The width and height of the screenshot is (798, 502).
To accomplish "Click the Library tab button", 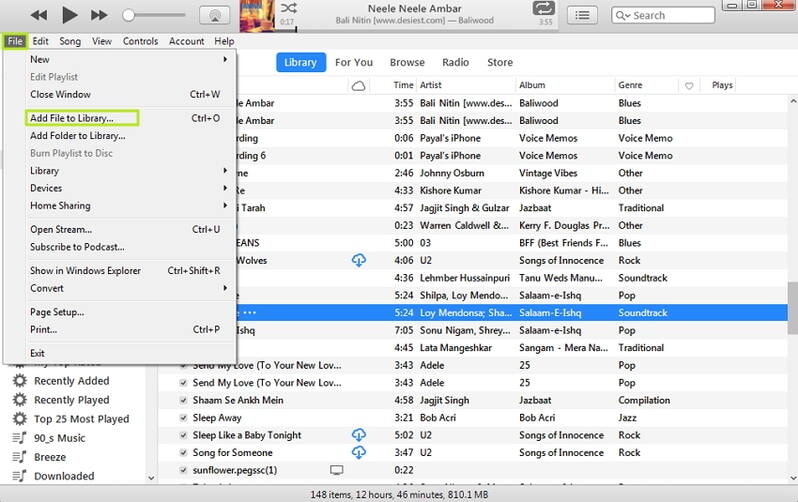I will [x=301, y=62].
